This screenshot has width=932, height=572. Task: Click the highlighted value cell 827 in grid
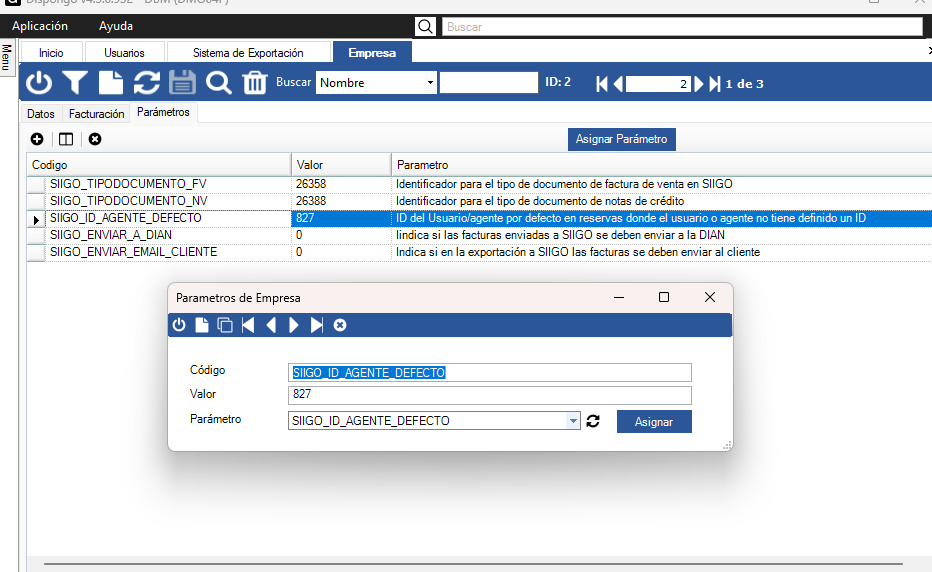341,218
